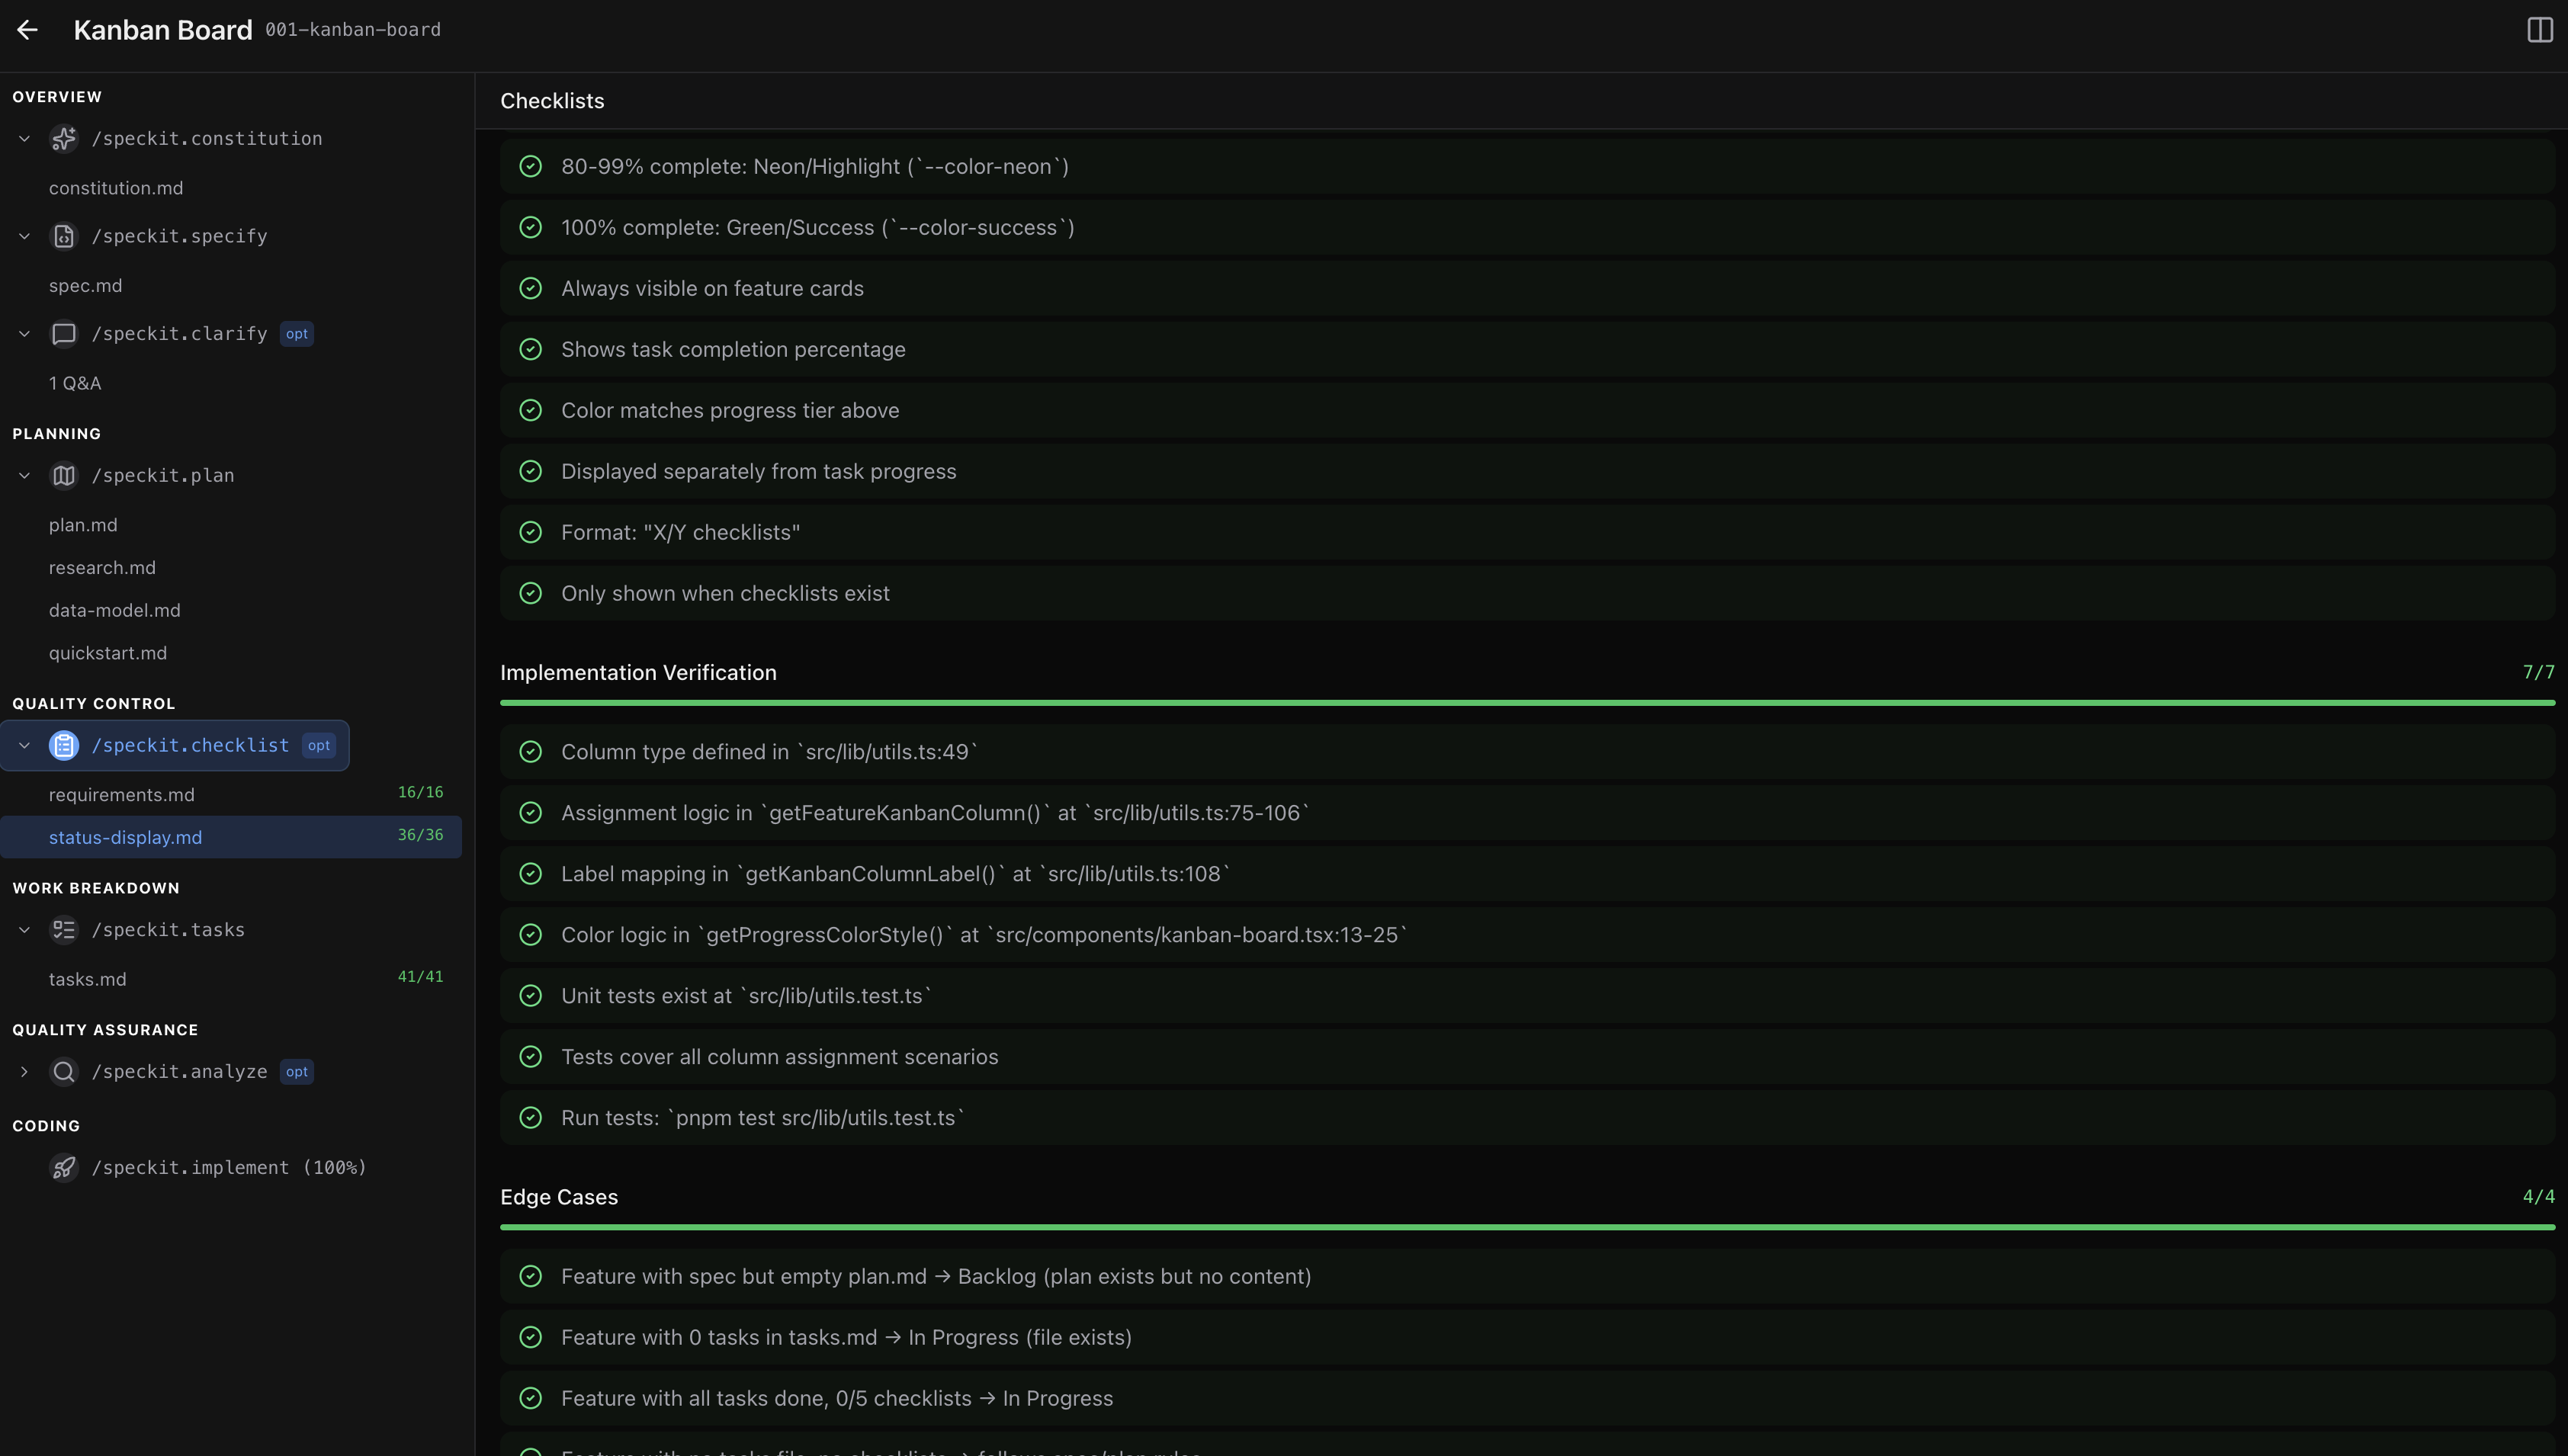
Task: Open the status-display.md file
Action: coord(125,837)
